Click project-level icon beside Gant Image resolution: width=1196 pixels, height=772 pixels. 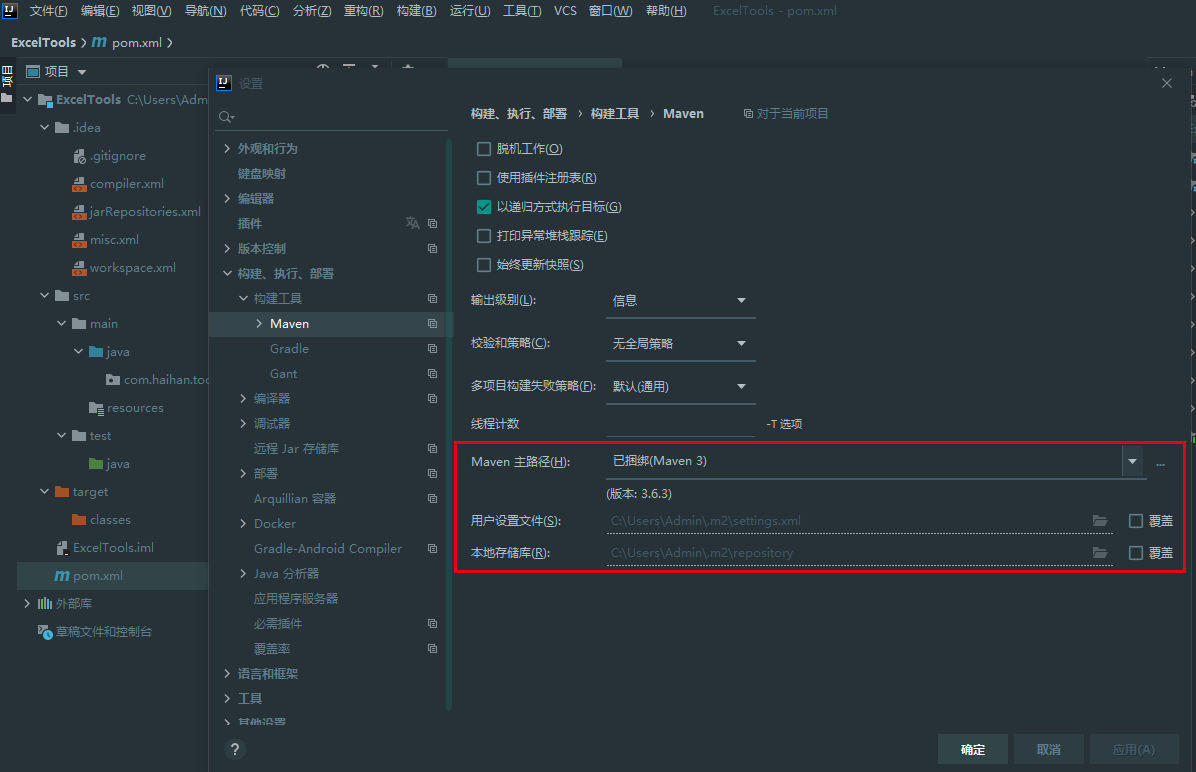click(432, 374)
